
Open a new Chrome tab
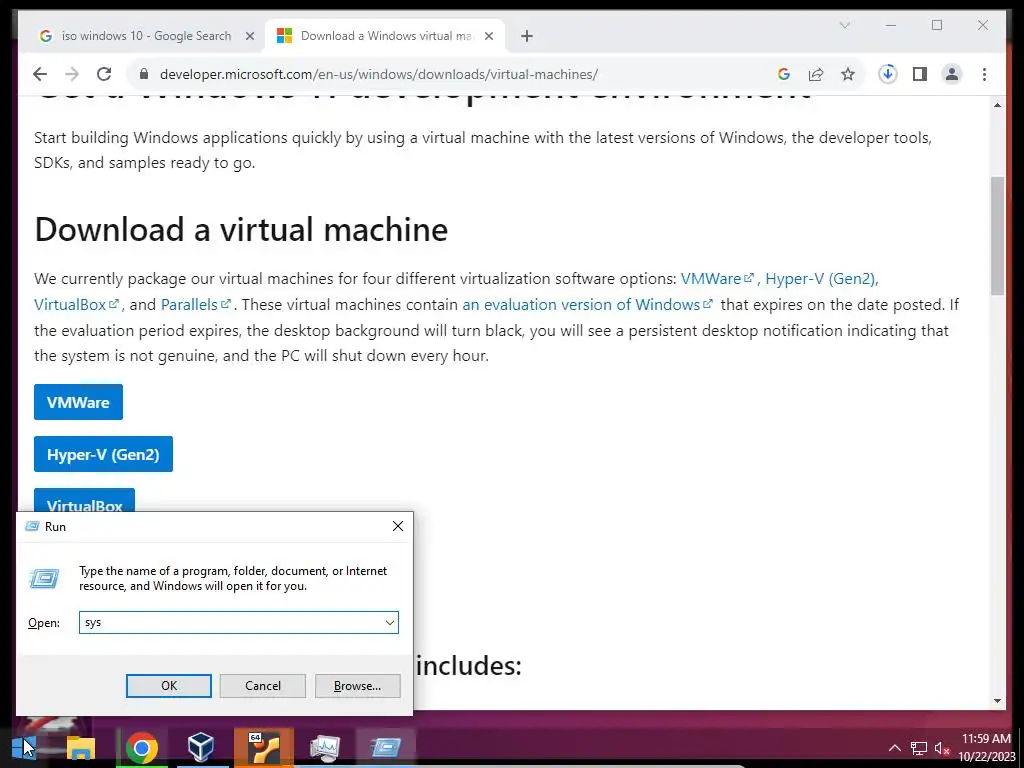pyautogui.click(x=527, y=36)
